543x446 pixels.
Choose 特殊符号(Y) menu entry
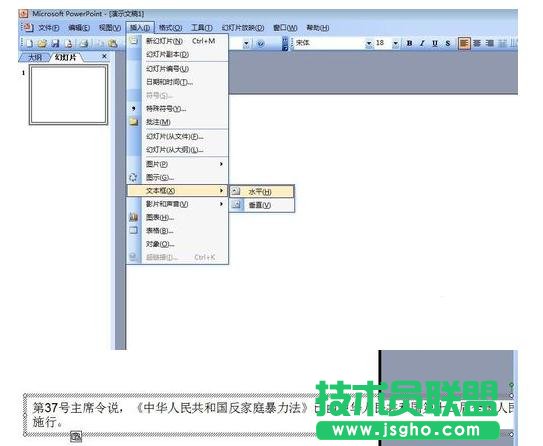point(177,108)
